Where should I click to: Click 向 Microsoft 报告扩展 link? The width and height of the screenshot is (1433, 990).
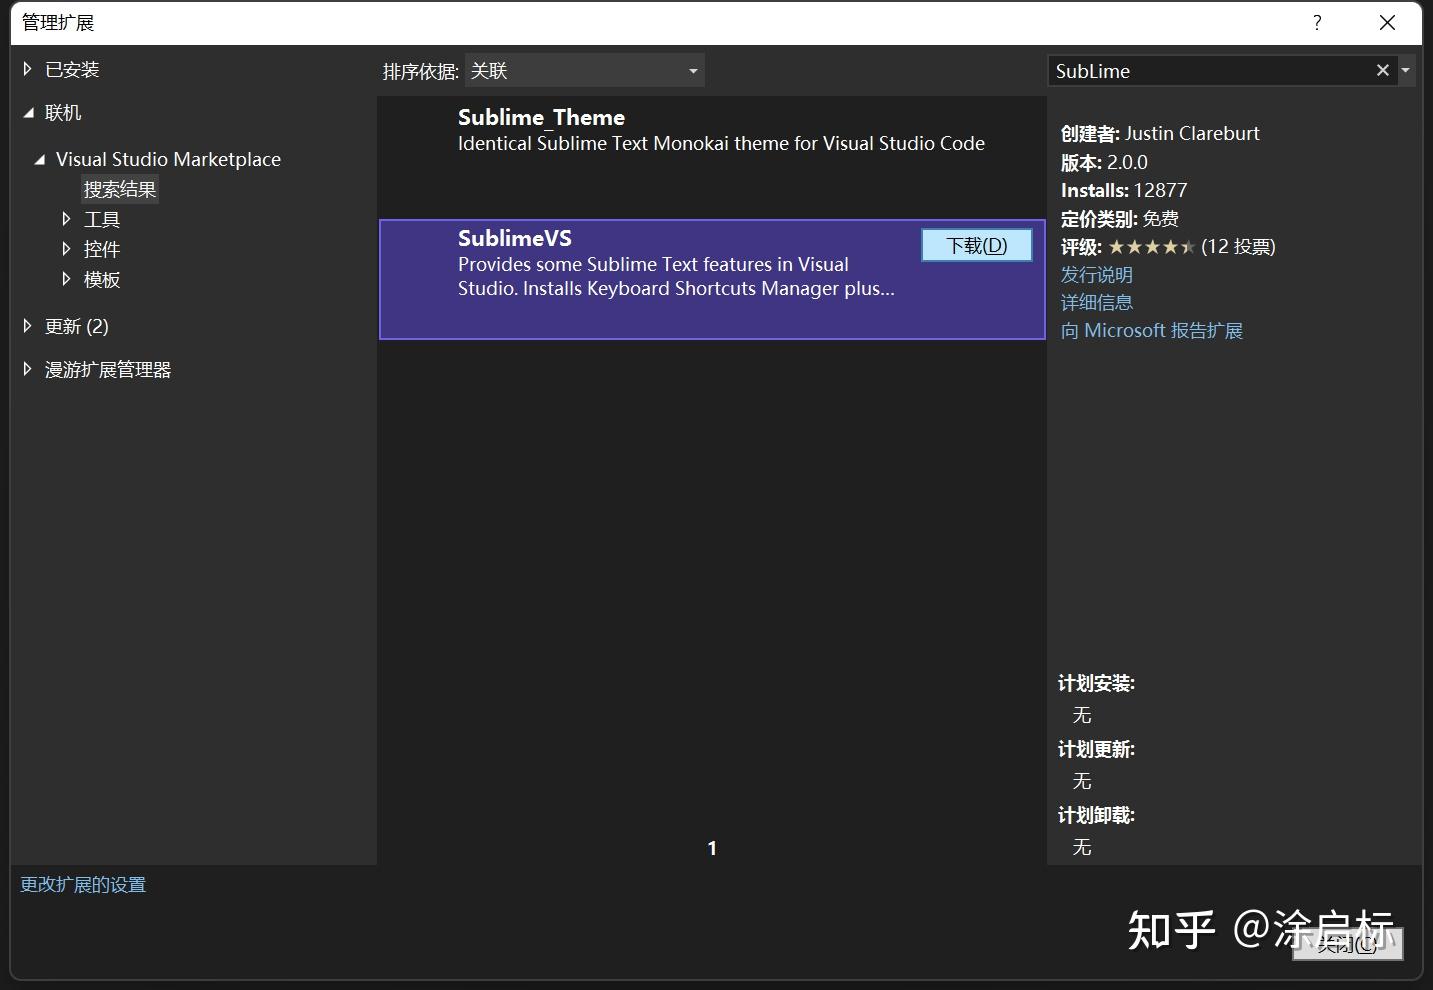1152,330
